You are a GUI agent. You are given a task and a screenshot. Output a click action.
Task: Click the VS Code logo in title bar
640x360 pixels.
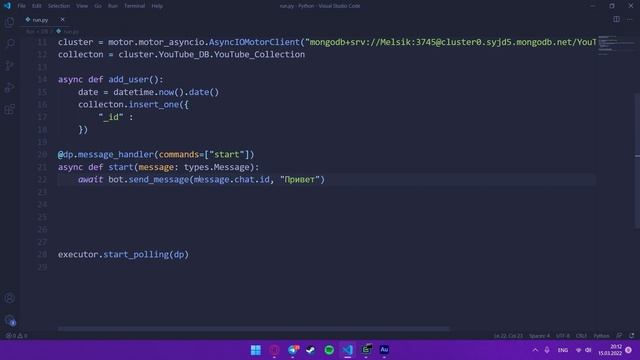[7, 6]
